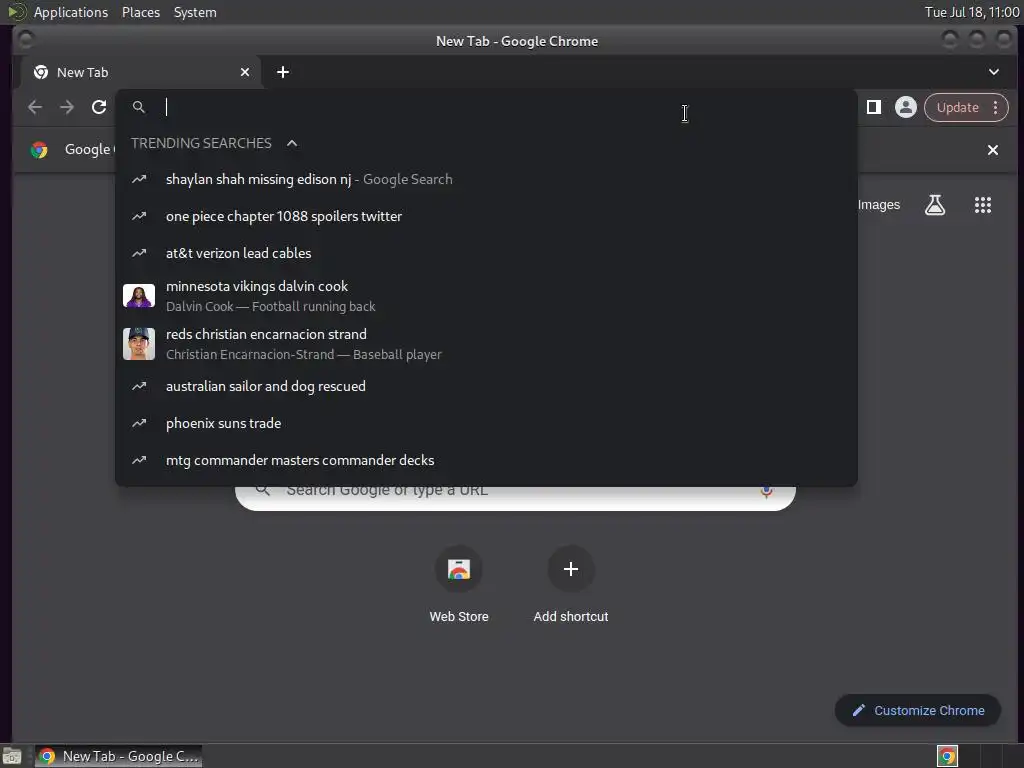Click the show desktop icon in taskbar
Image resolution: width=1024 pixels, height=768 pixels.
[x=12, y=756]
